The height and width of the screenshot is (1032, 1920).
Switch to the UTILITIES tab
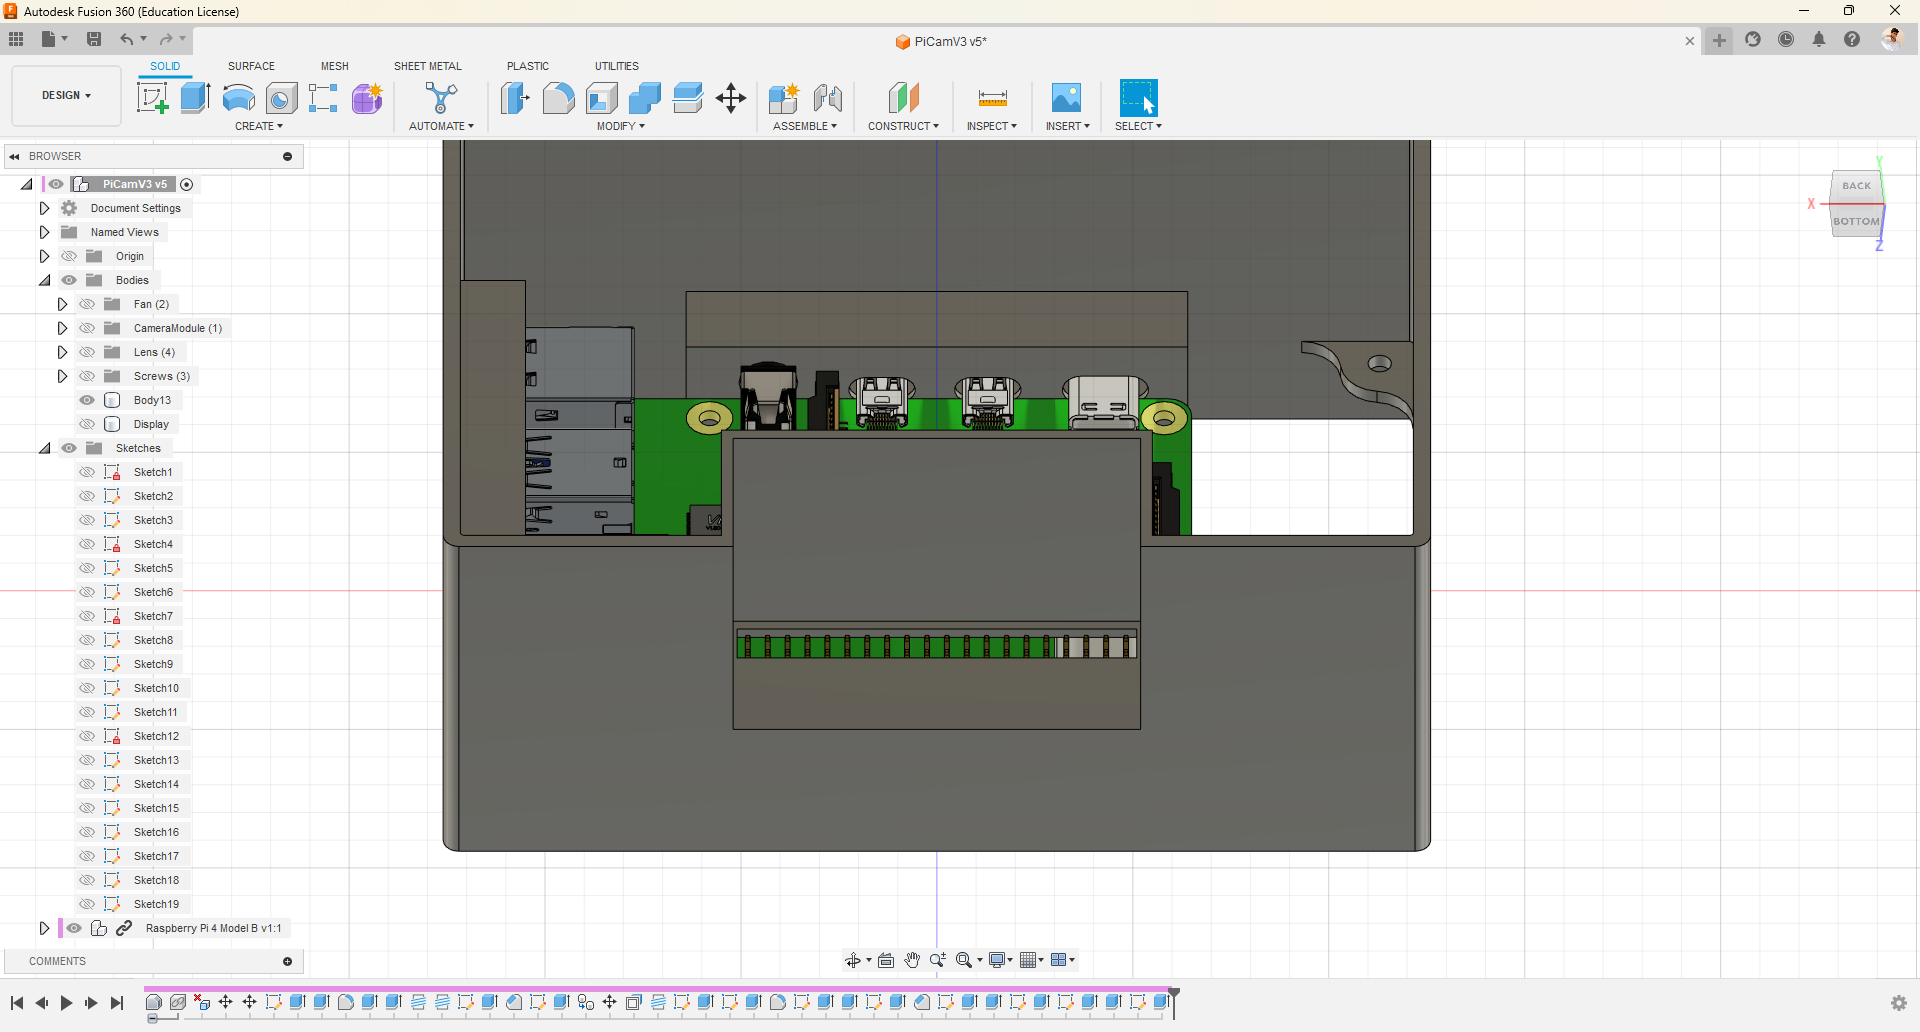[x=617, y=66]
